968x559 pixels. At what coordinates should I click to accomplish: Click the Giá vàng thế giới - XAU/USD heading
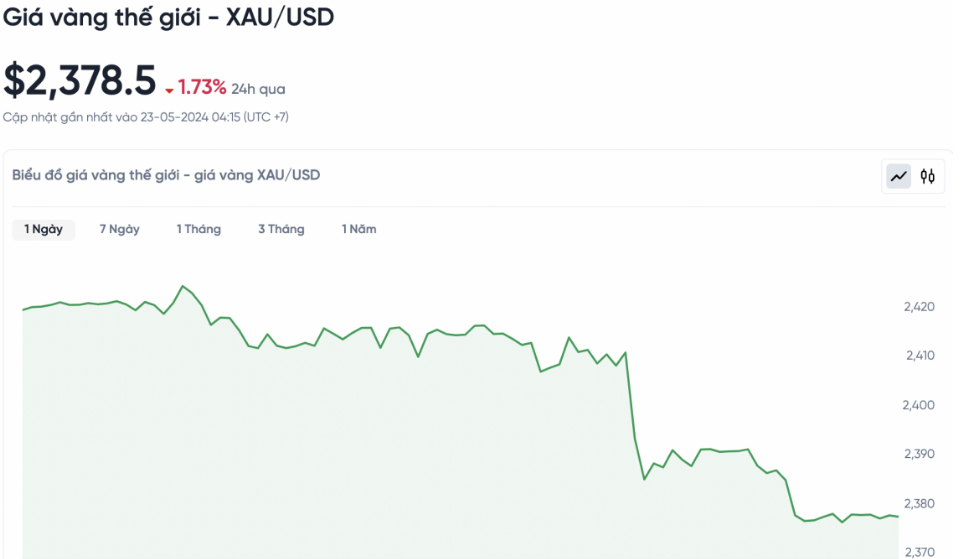point(168,17)
